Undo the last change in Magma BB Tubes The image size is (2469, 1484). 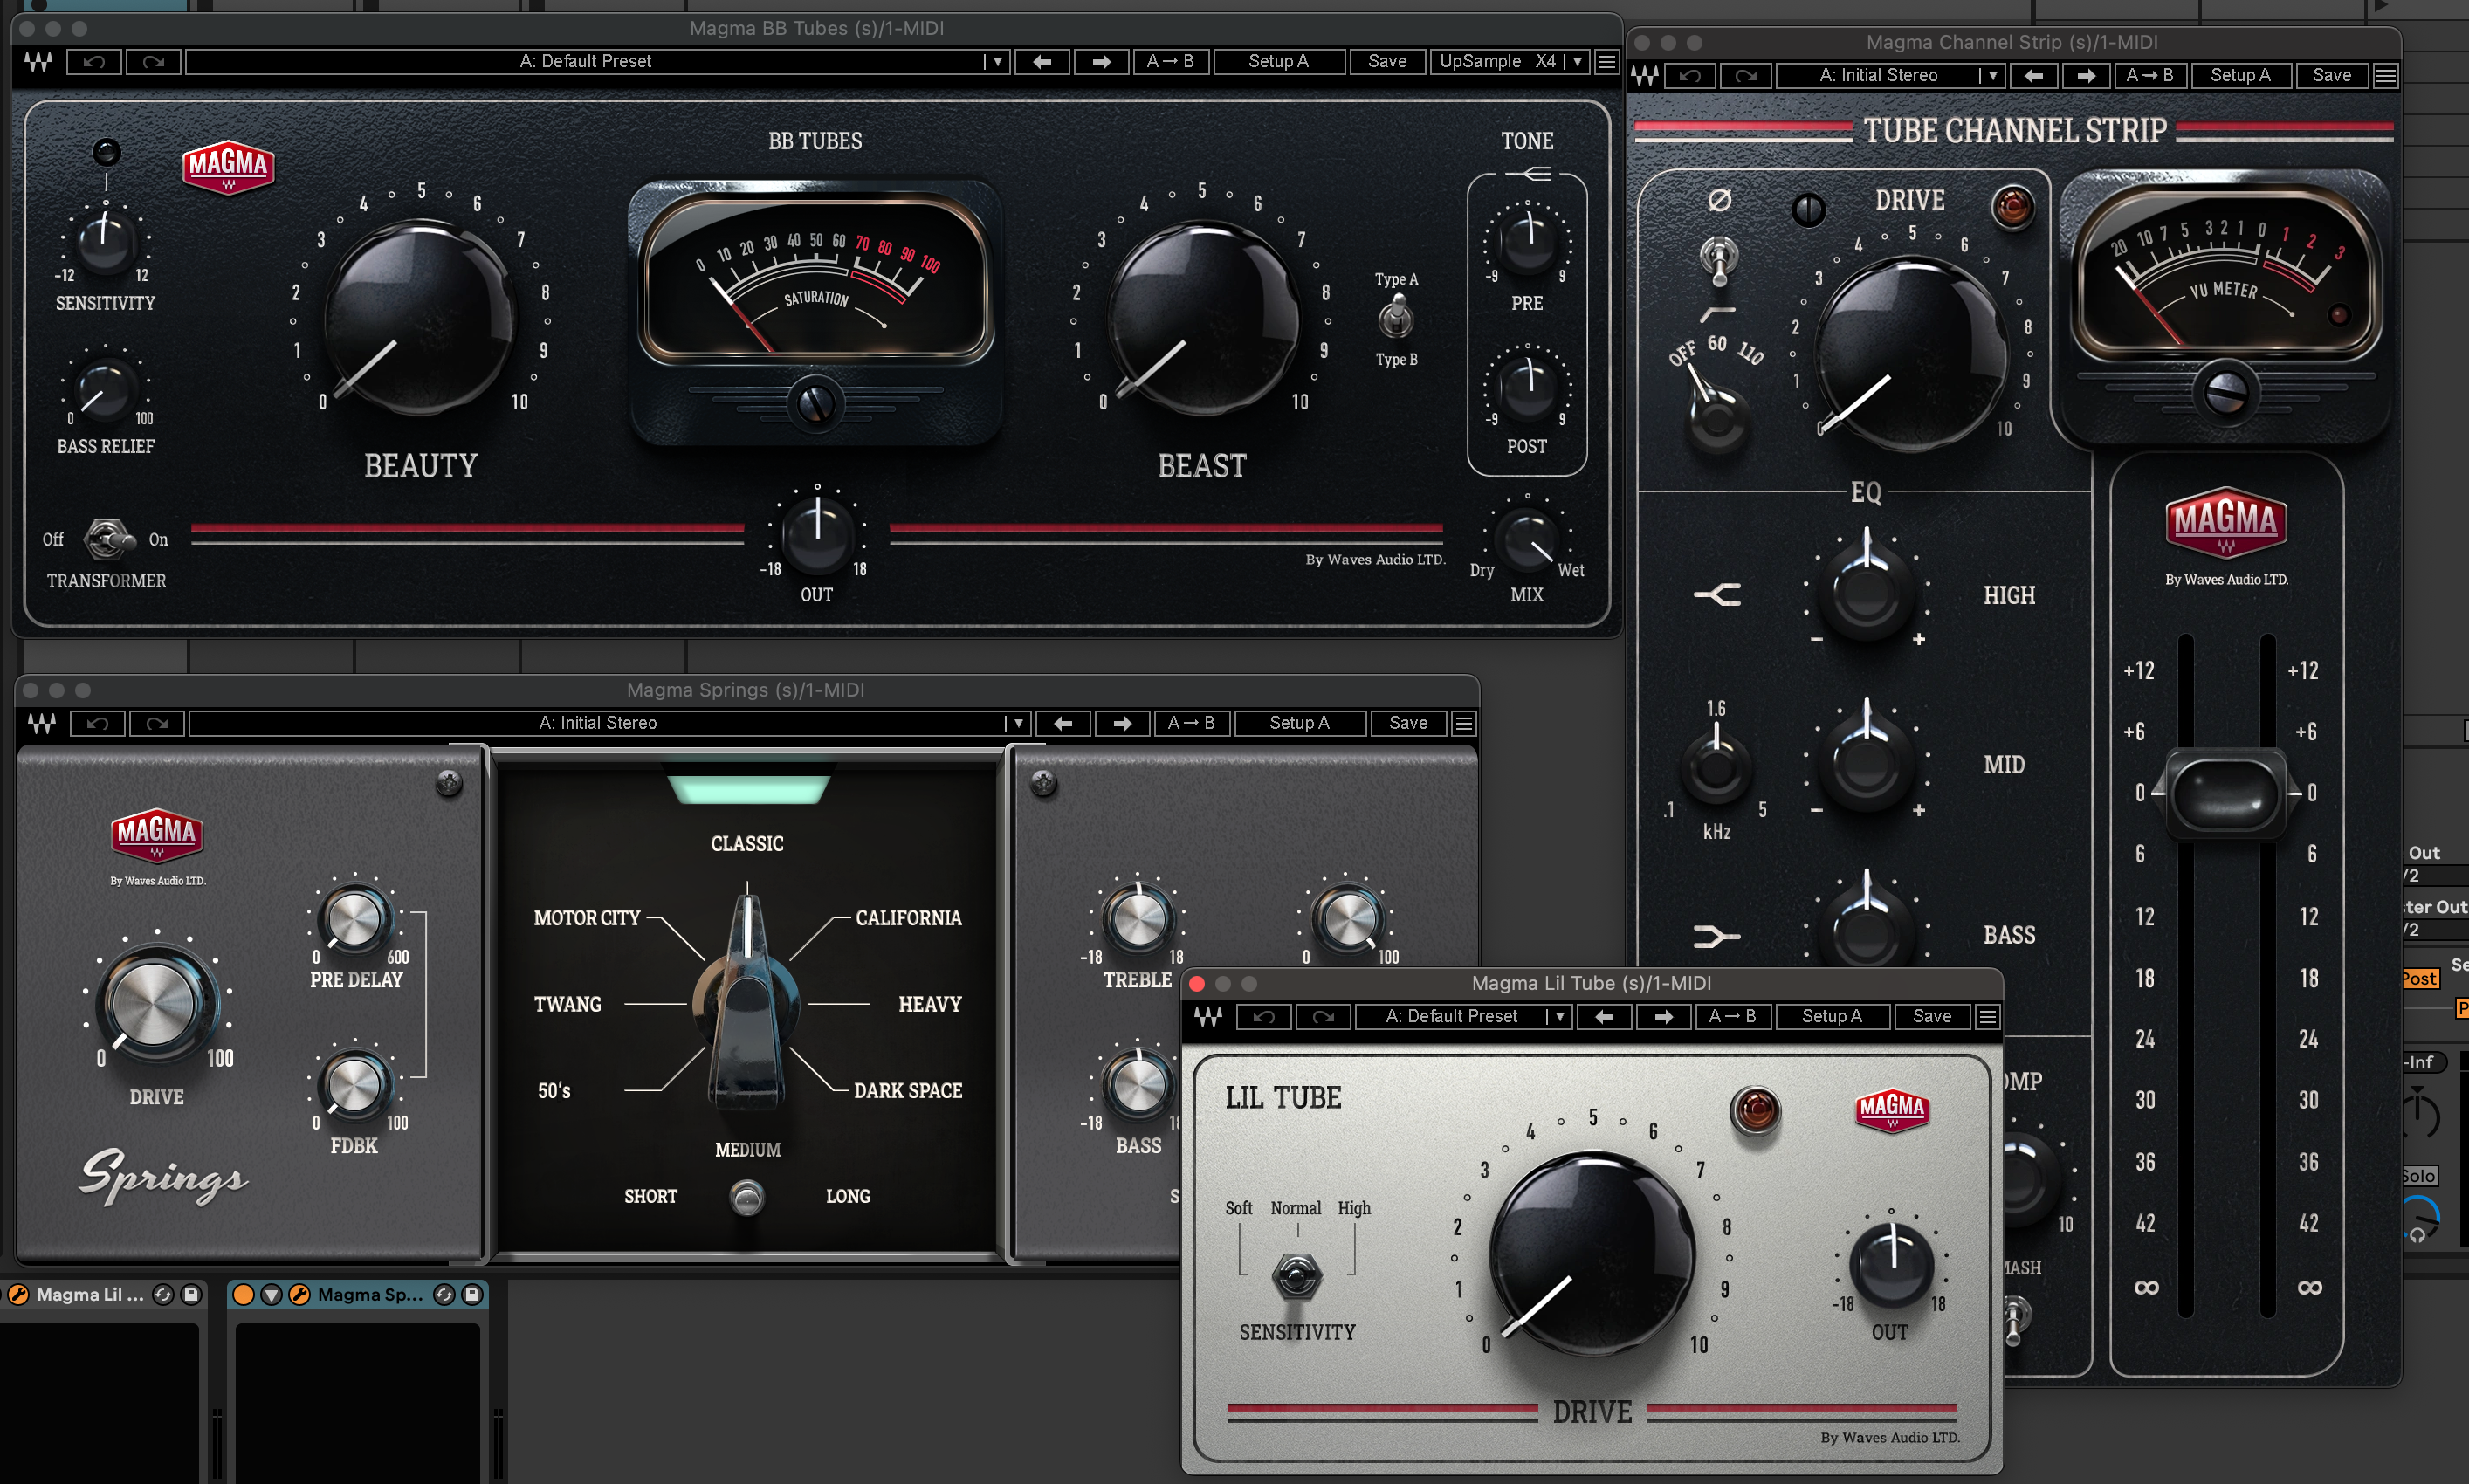tap(94, 62)
